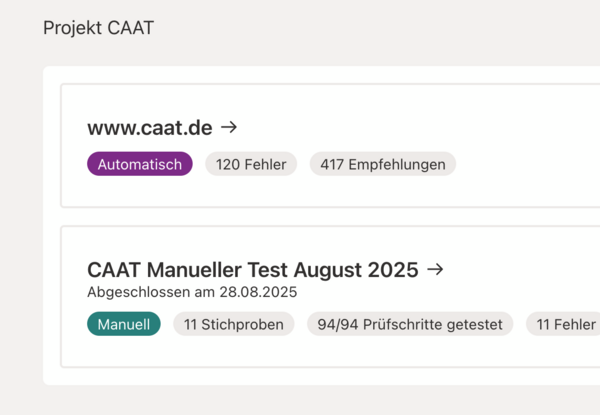Click the 11 Stichproben tag
This screenshot has height=415, width=600.
tap(233, 324)
